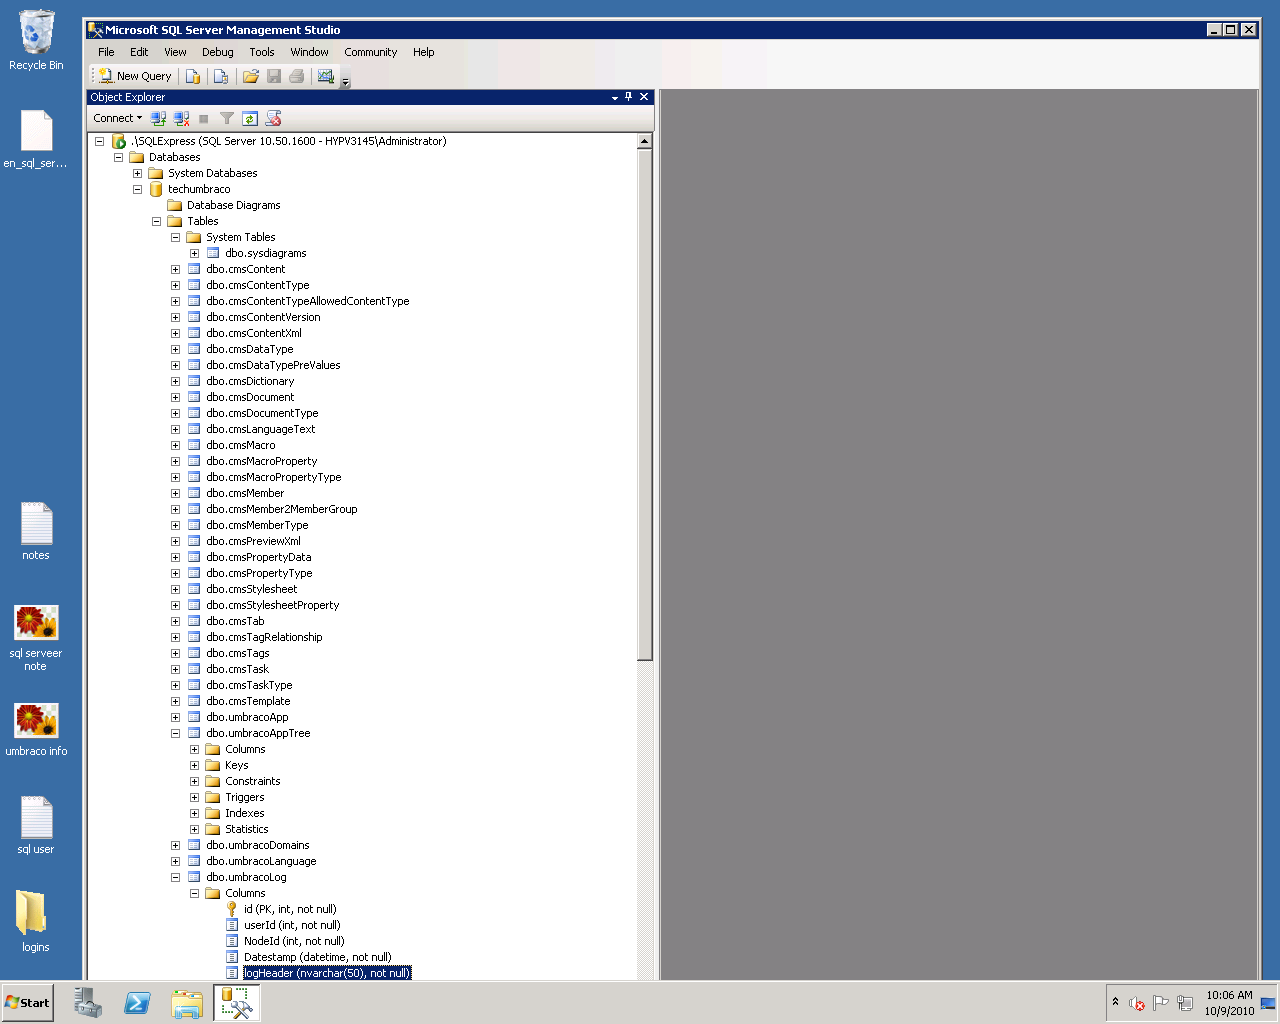Open the Activity Monitor icon

click(326, 76)
